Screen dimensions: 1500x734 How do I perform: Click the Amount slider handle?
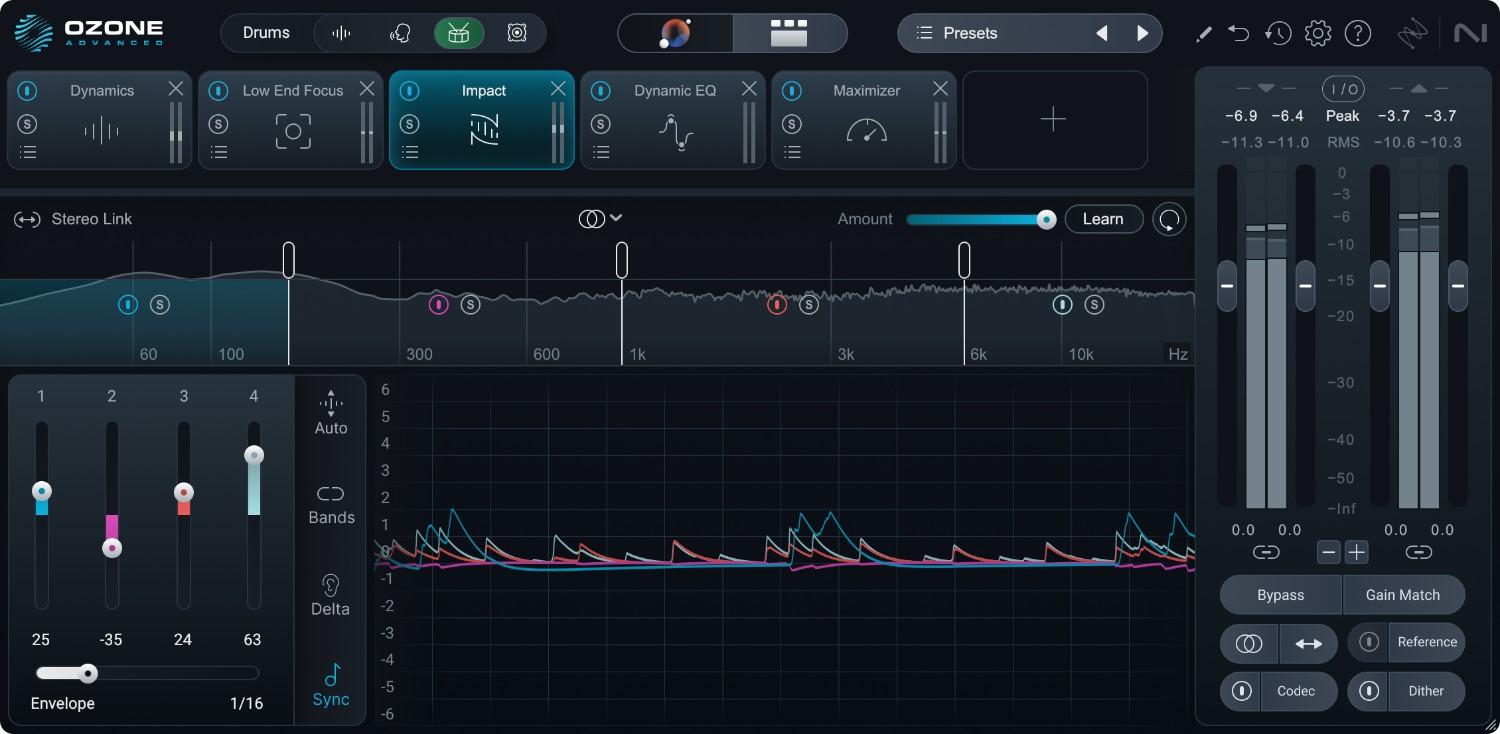(x=1046, y=220)
